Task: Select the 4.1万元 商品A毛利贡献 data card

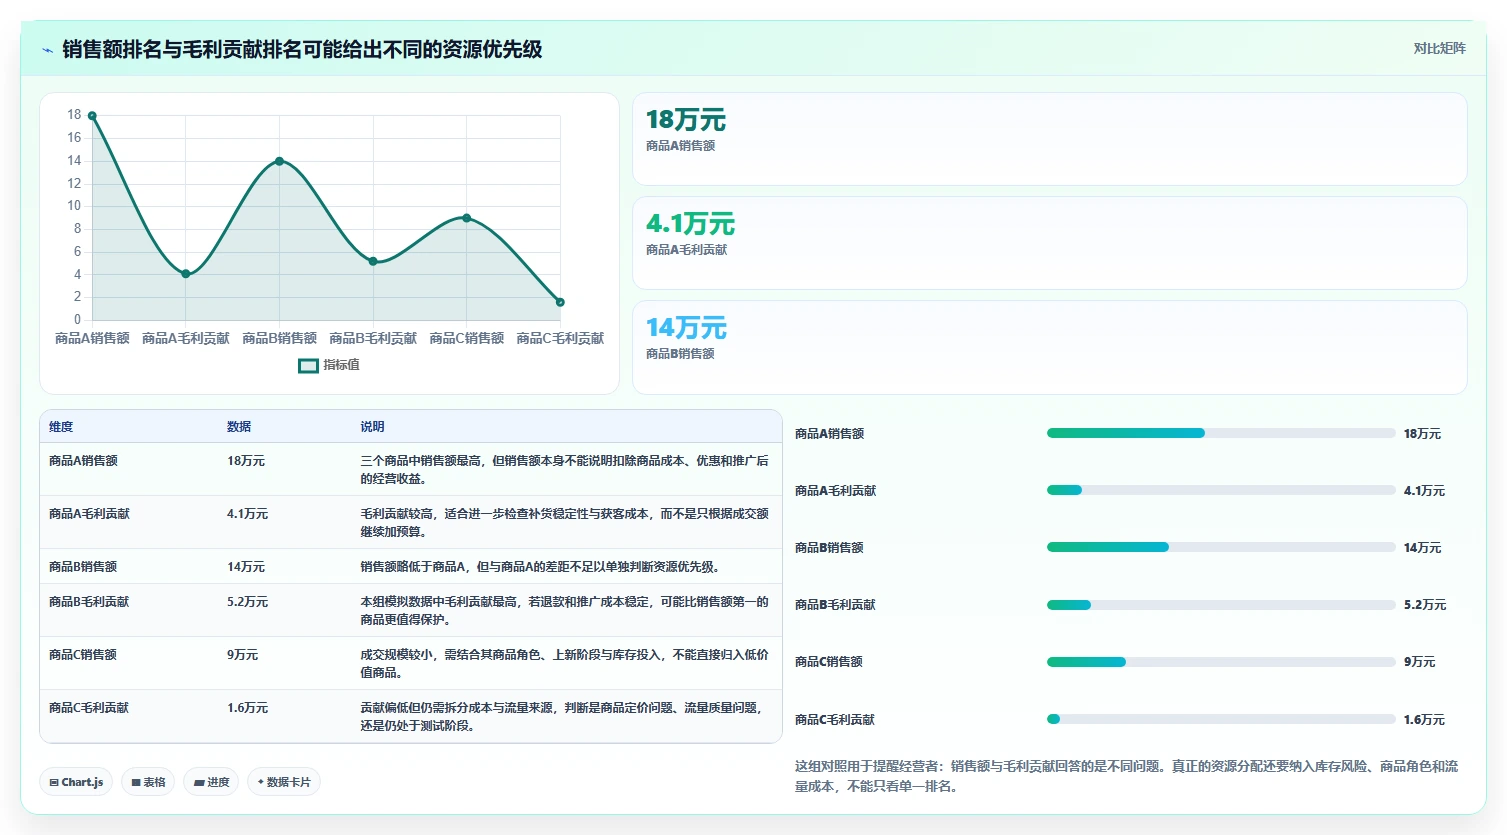Action: (1049, 243)
